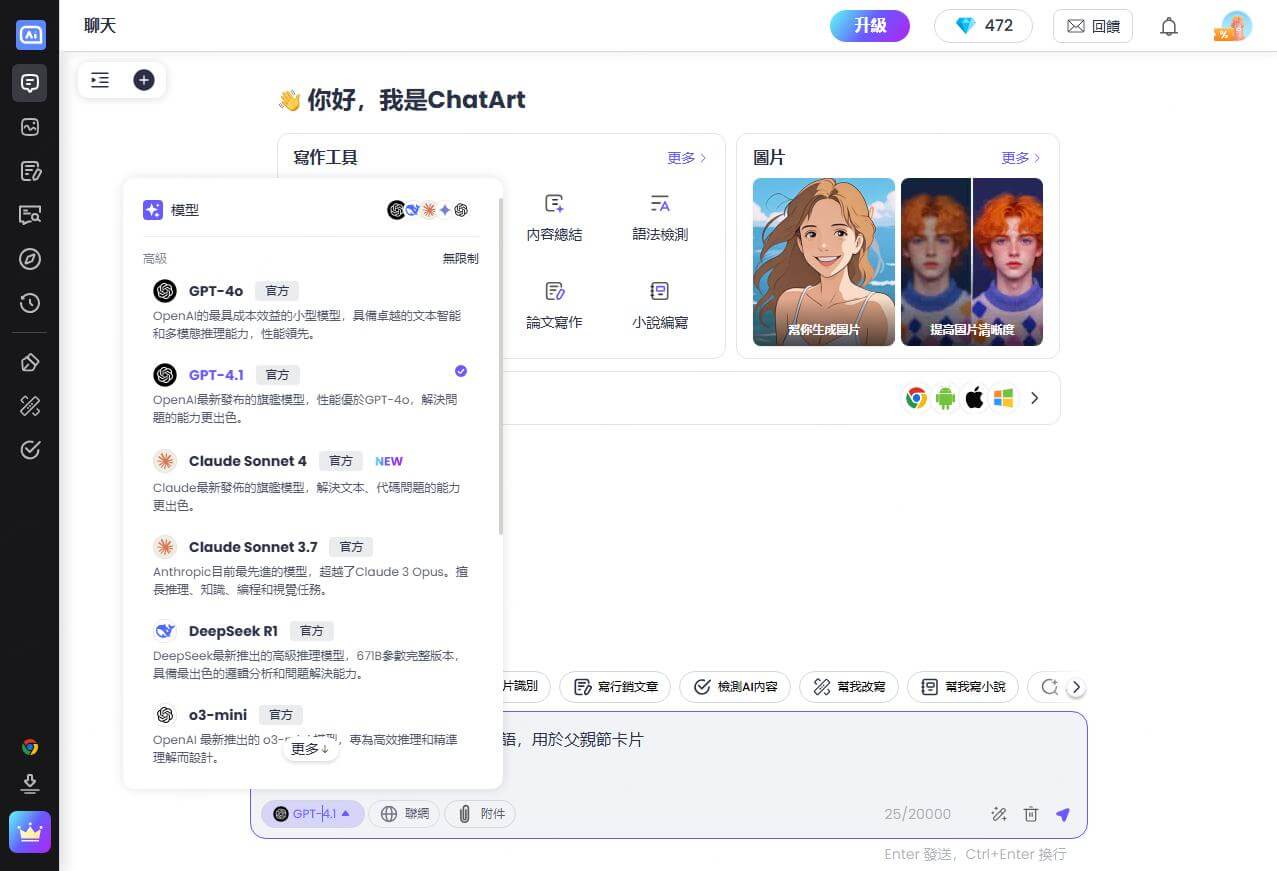Click the Windows platform icon in banner

click(1003, 398)
